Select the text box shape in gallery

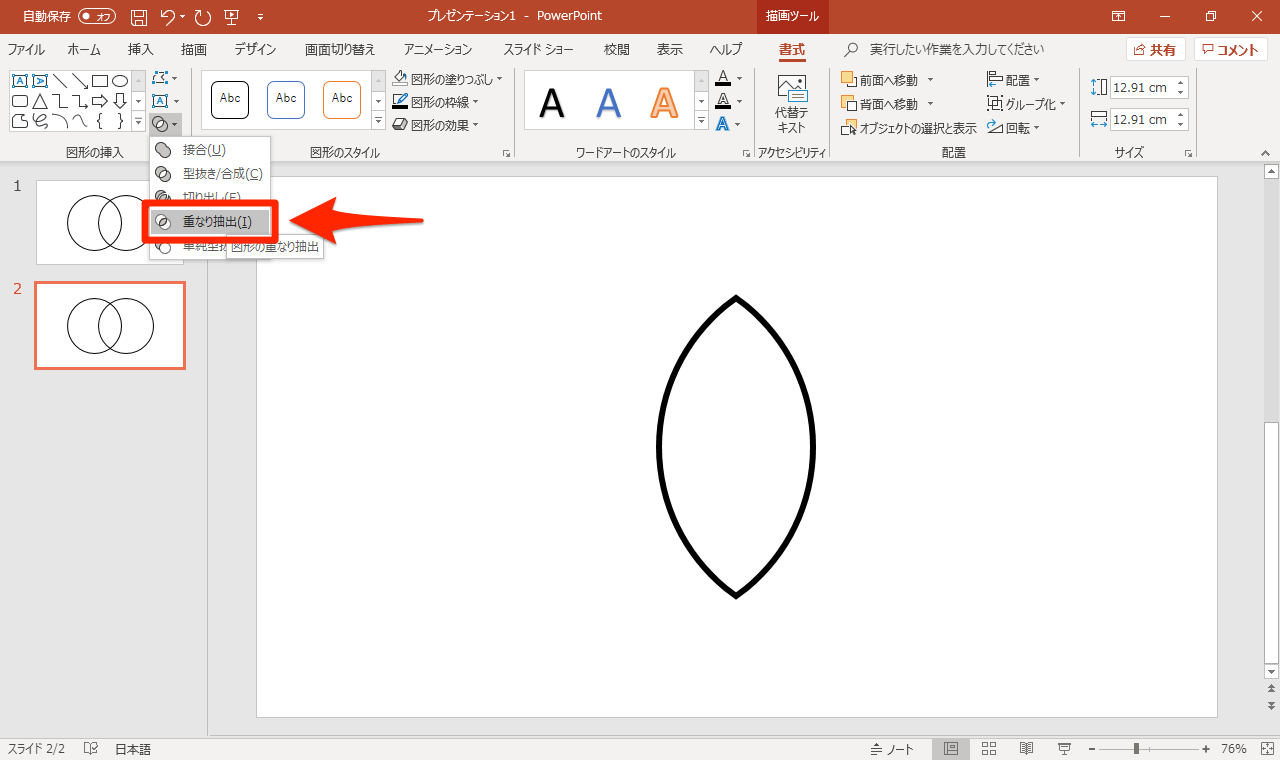[x=19, y=81]
